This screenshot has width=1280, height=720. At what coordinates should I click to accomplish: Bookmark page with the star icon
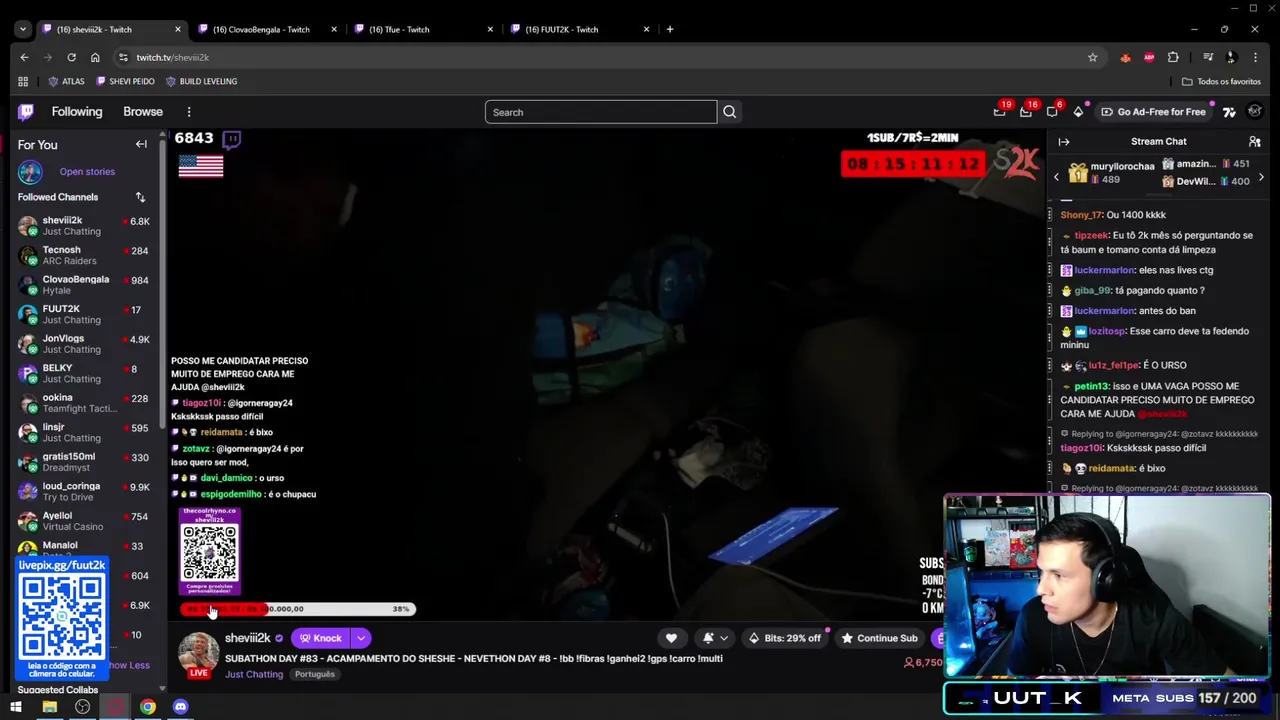pos(1092,57)
